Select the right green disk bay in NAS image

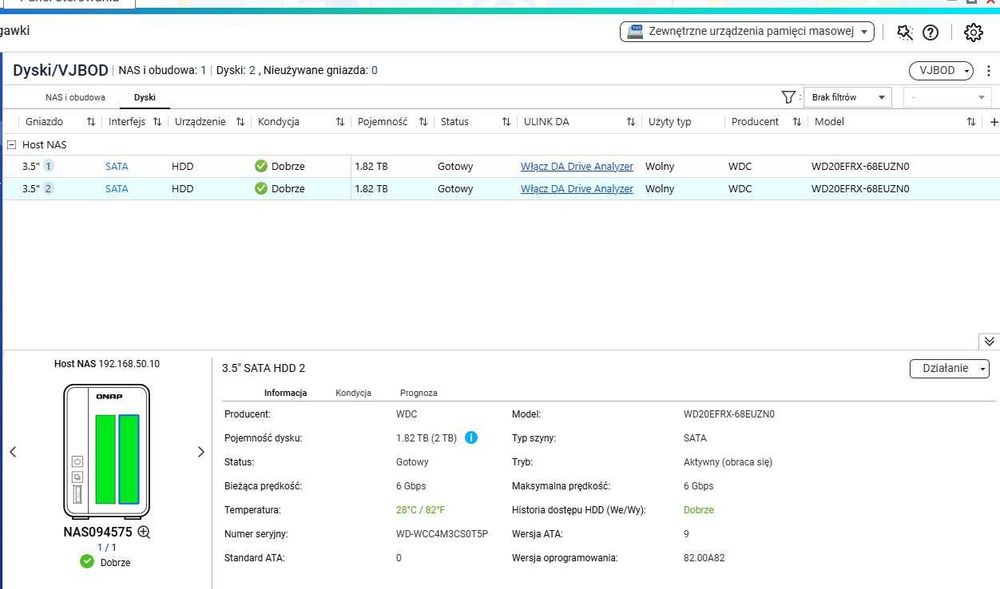129,459
